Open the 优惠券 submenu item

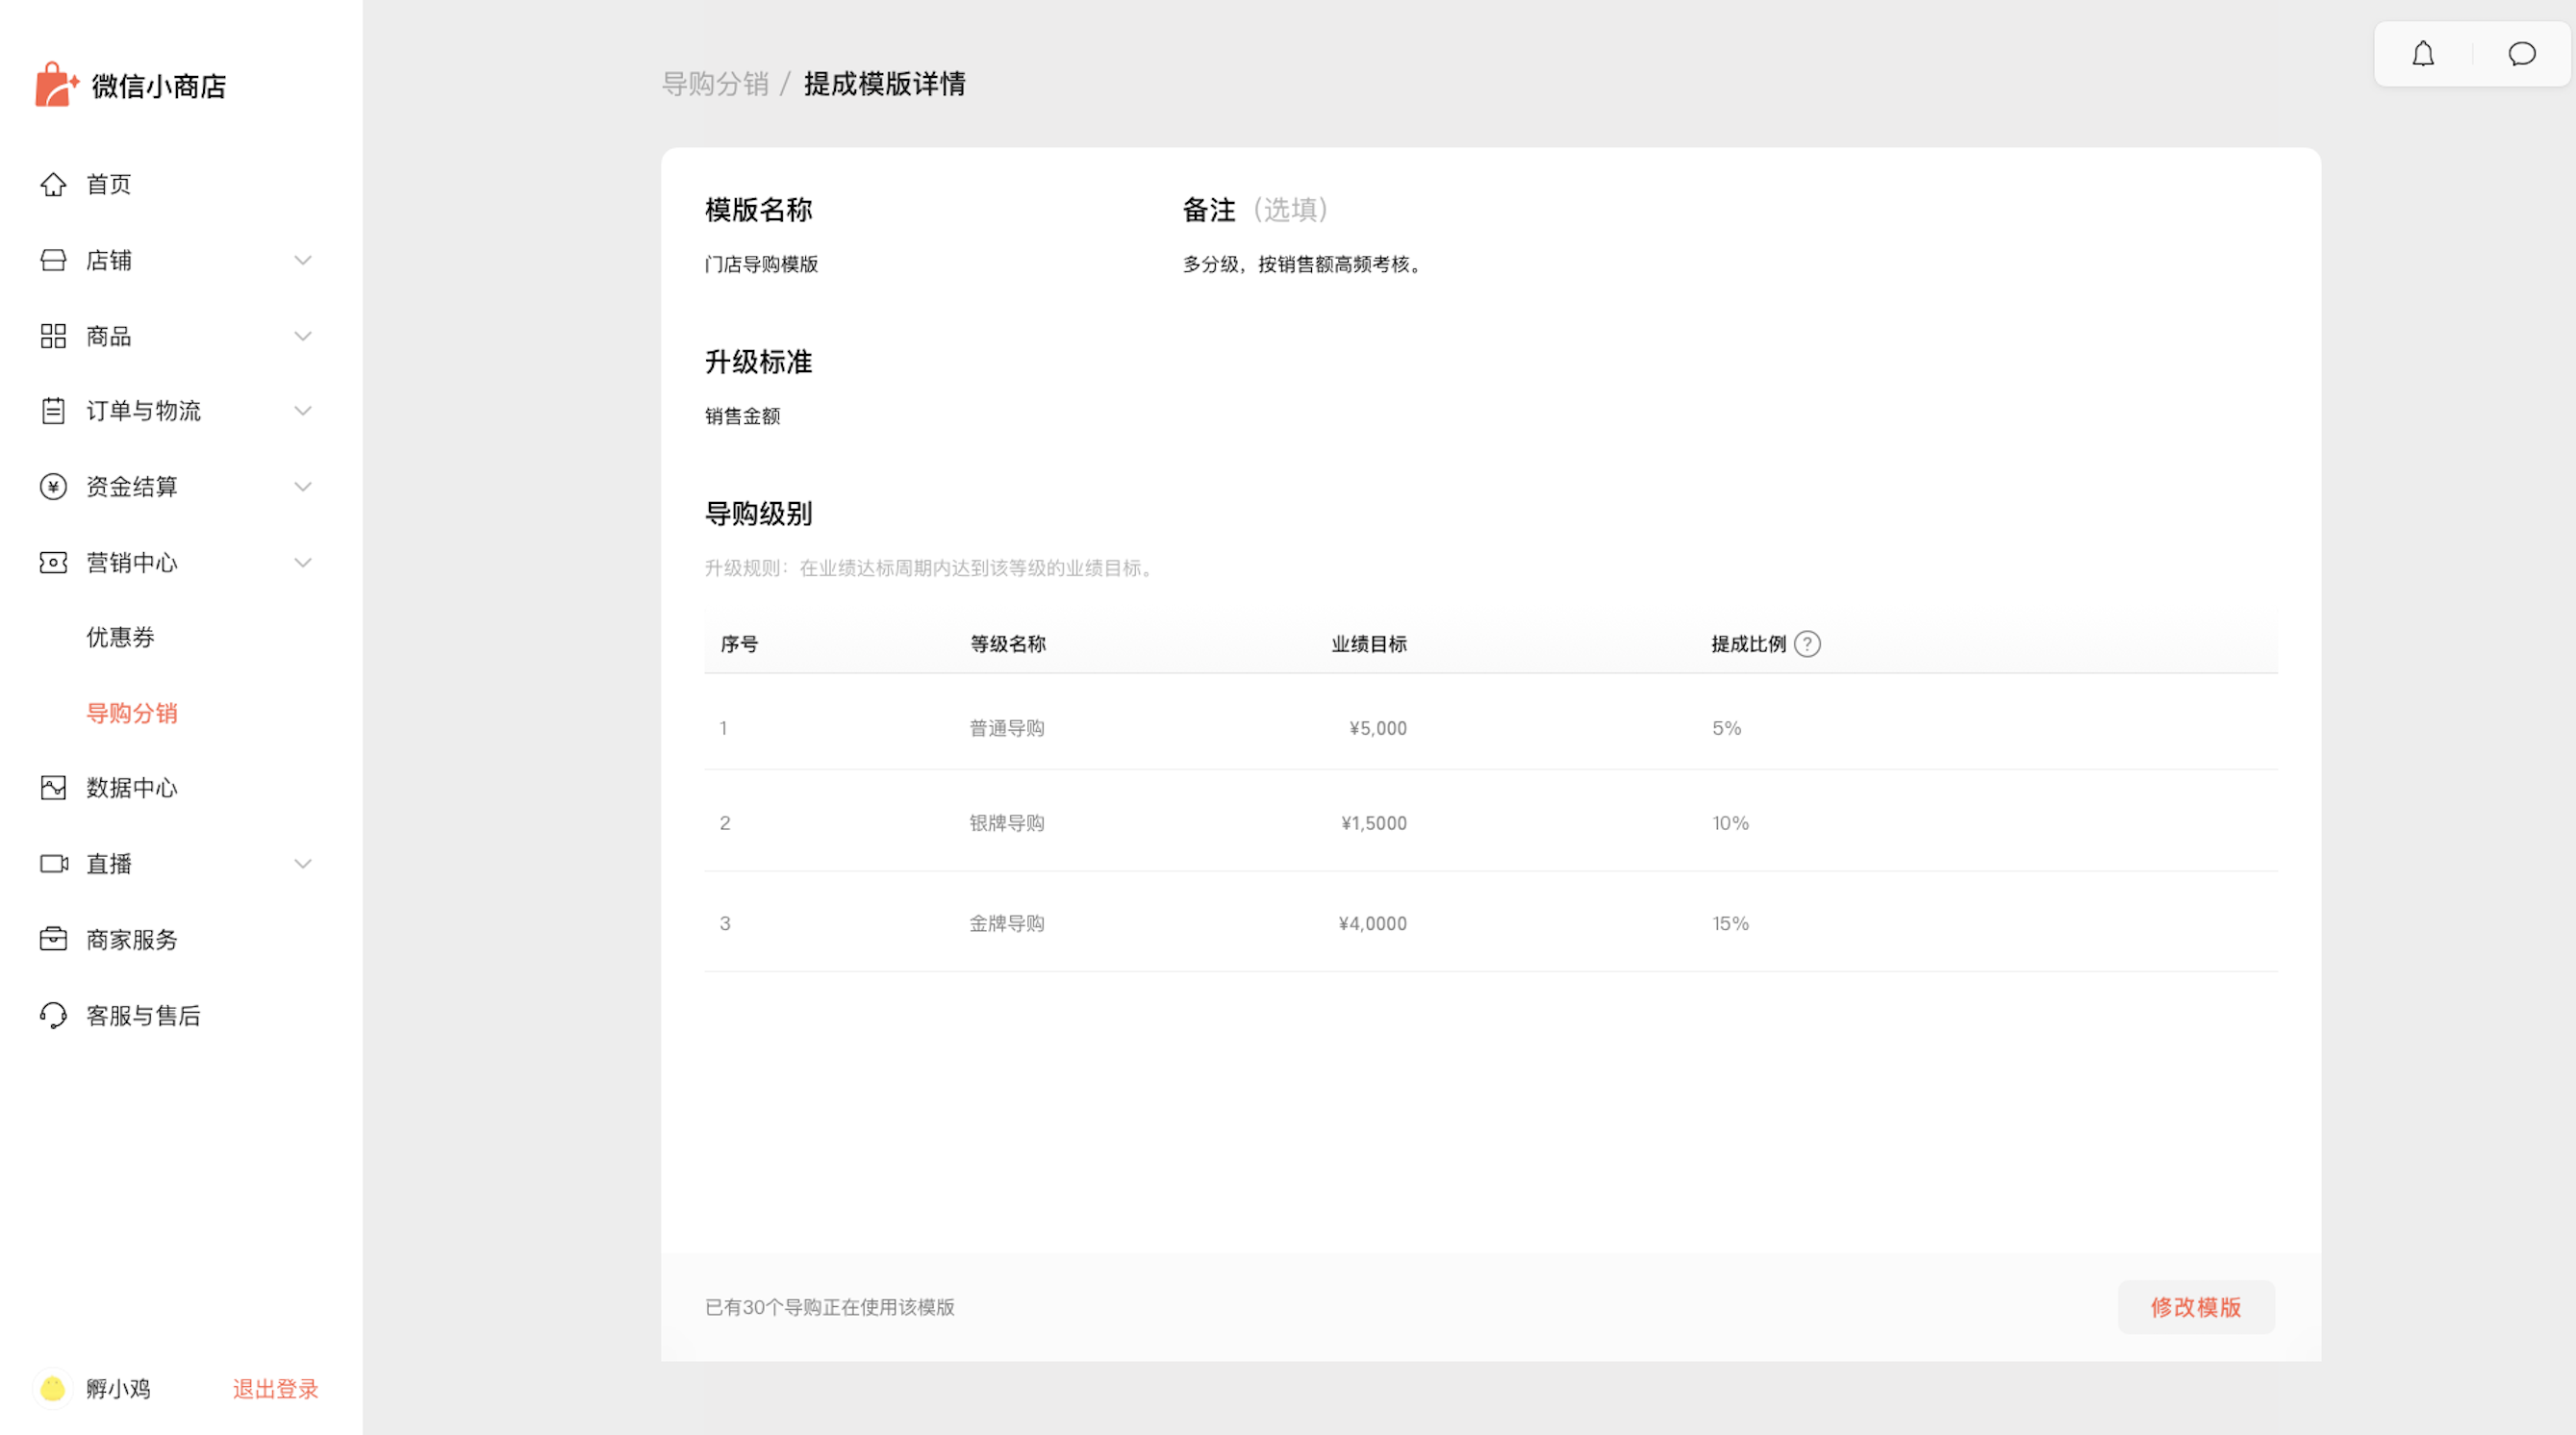[x=120, y=637]
